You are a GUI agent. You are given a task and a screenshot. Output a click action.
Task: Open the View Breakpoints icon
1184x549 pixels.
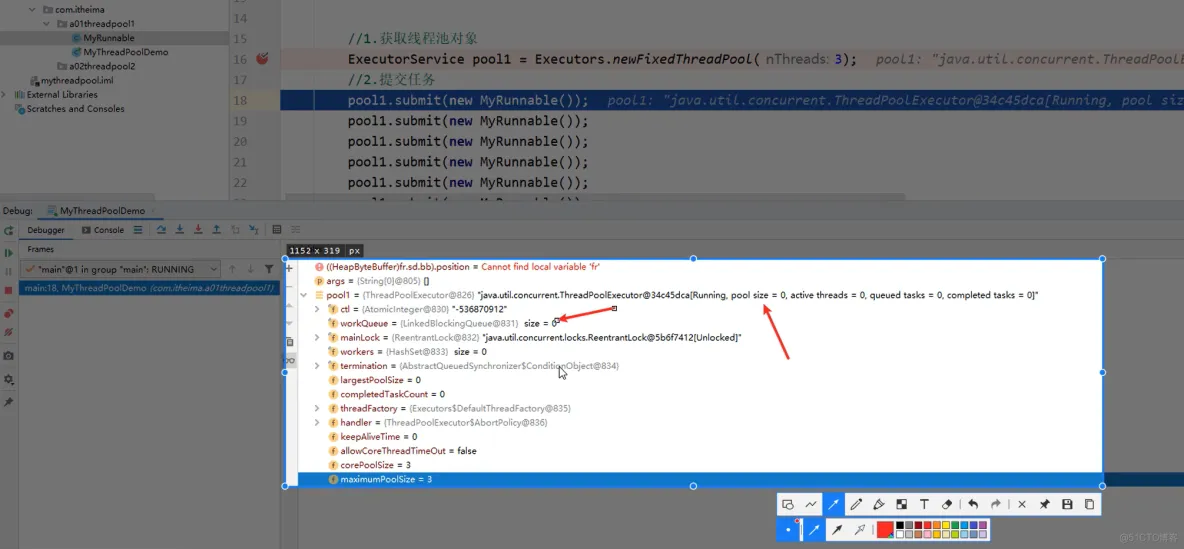[8, 313]
